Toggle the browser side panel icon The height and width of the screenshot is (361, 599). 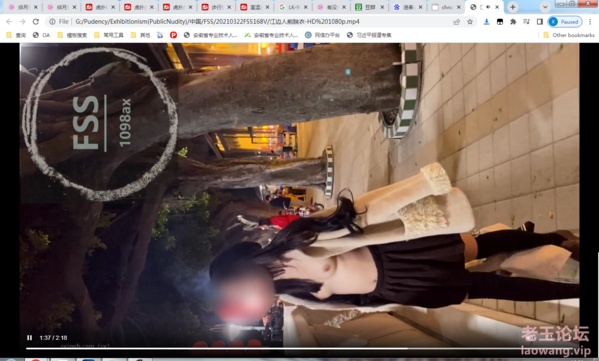click(539, 22)
